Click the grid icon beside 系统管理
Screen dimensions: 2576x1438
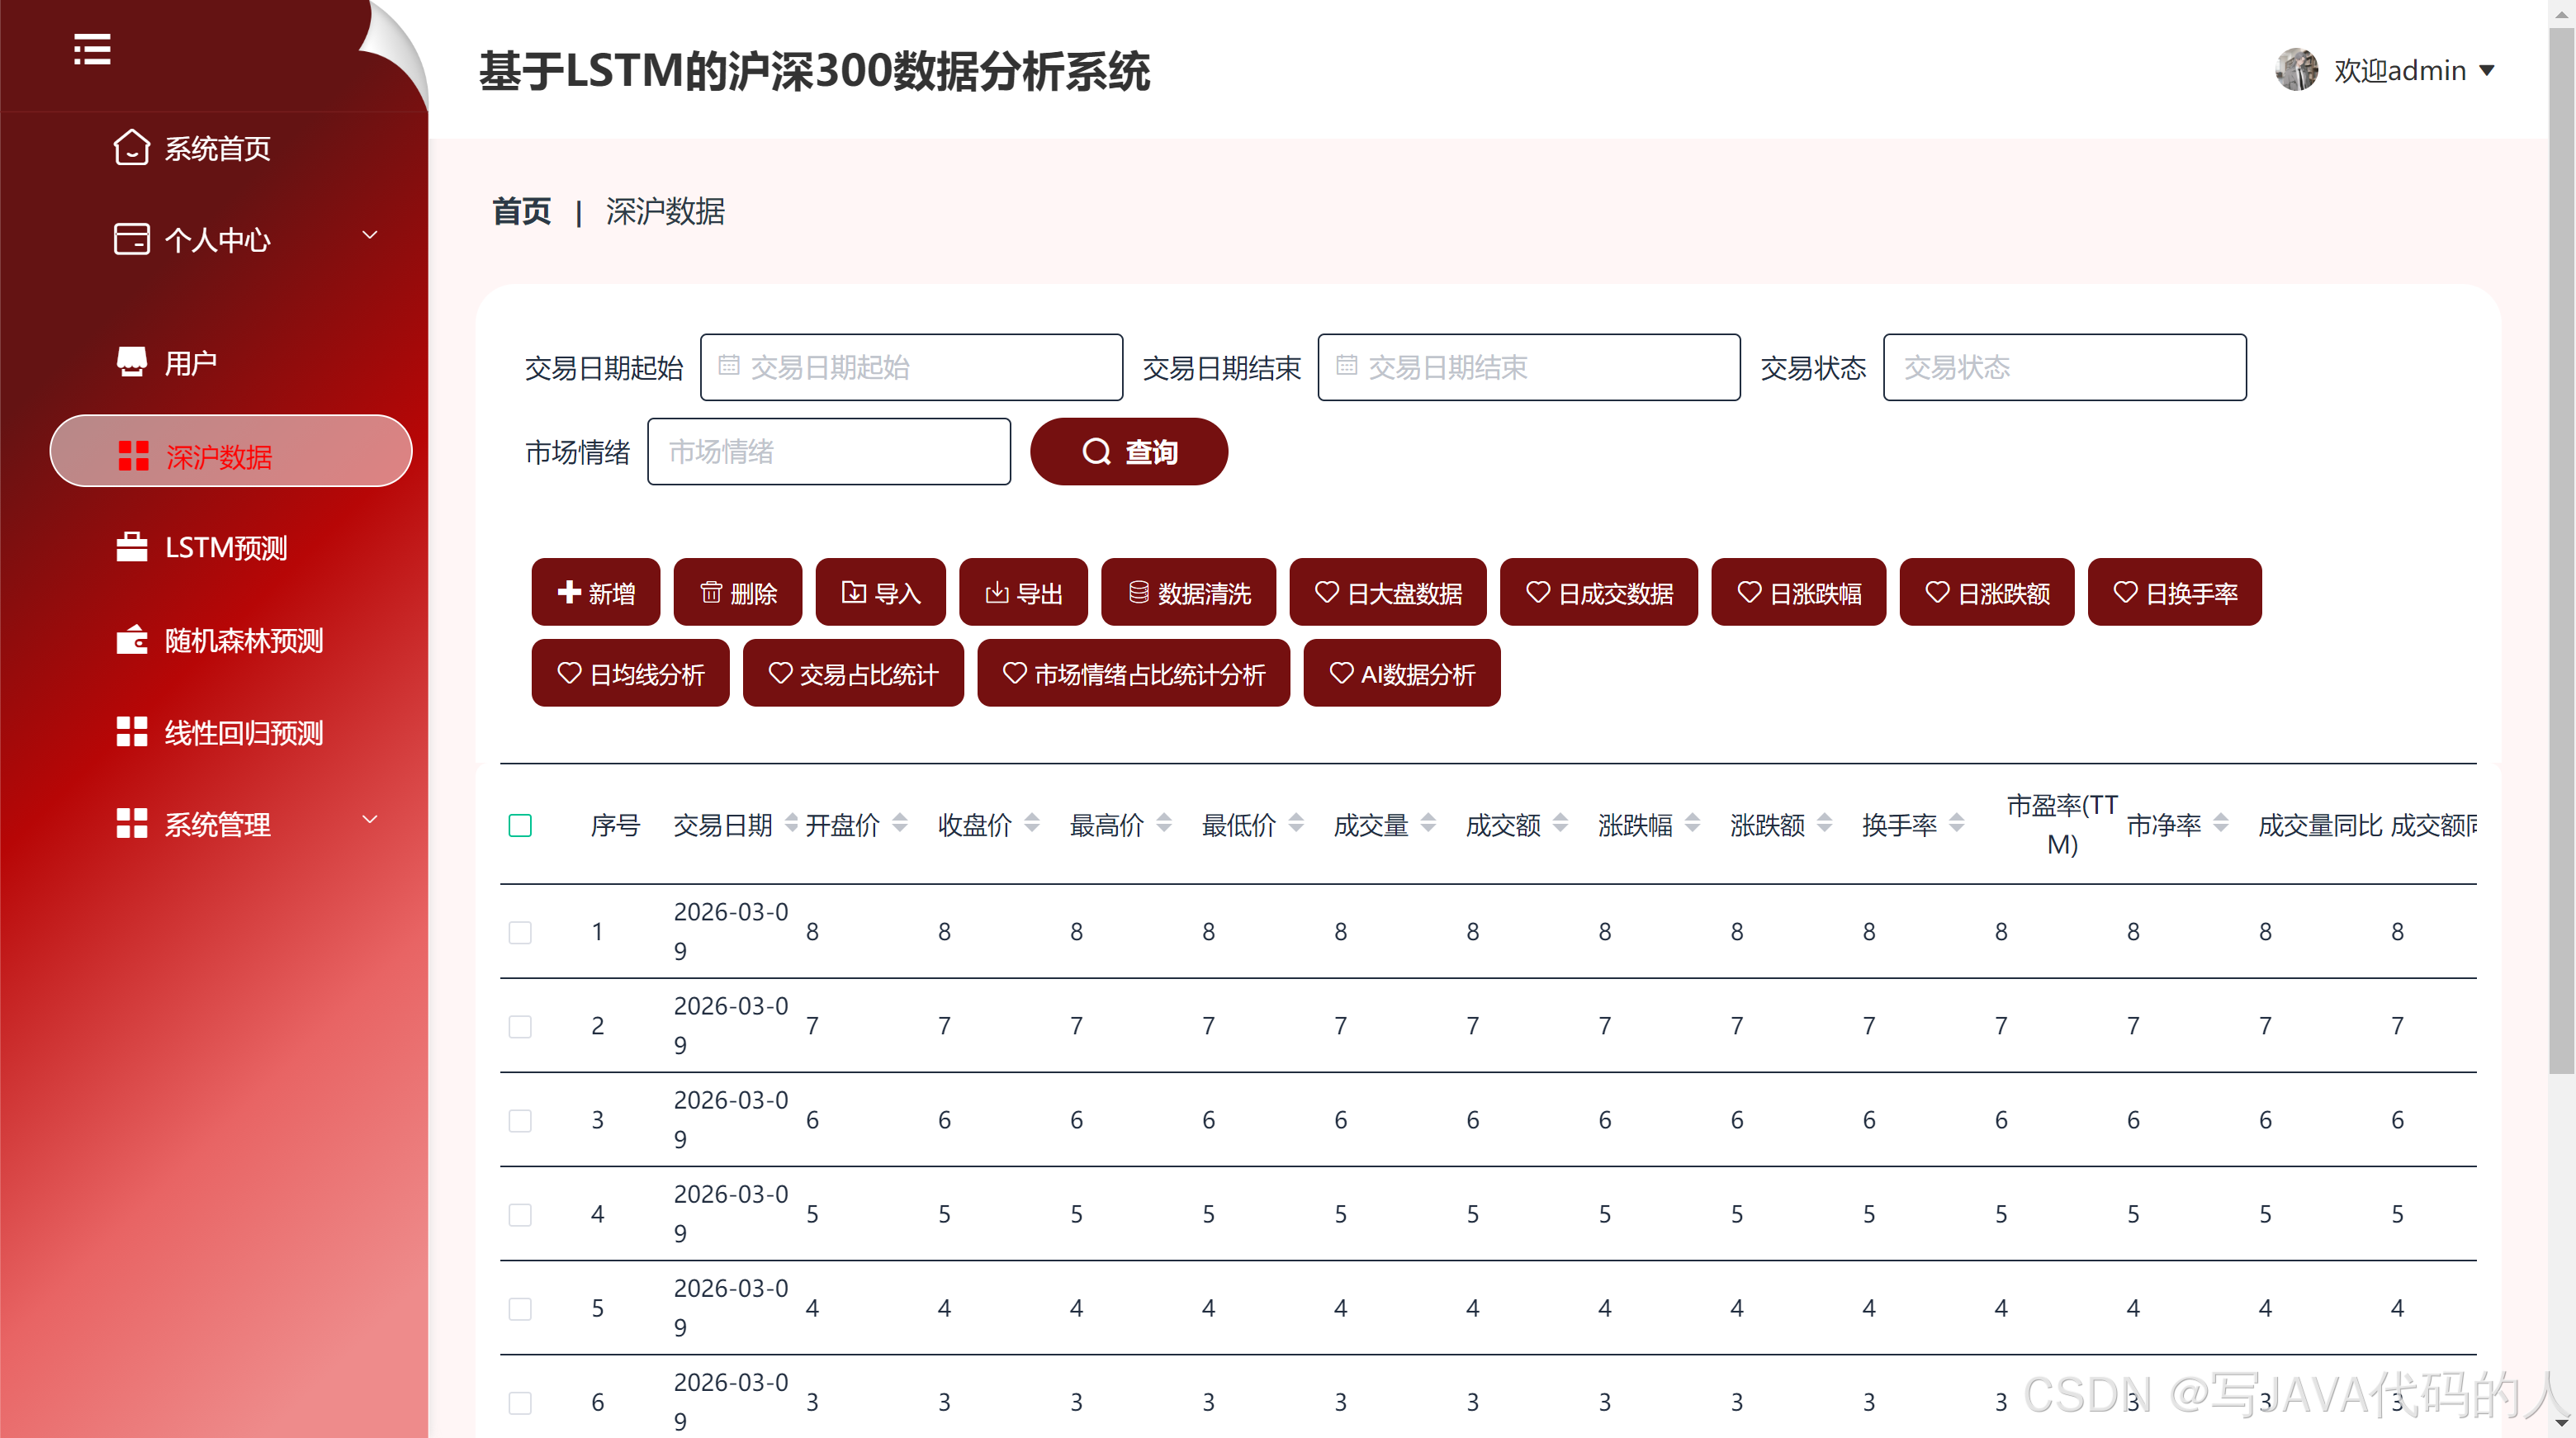click(131, 824)
